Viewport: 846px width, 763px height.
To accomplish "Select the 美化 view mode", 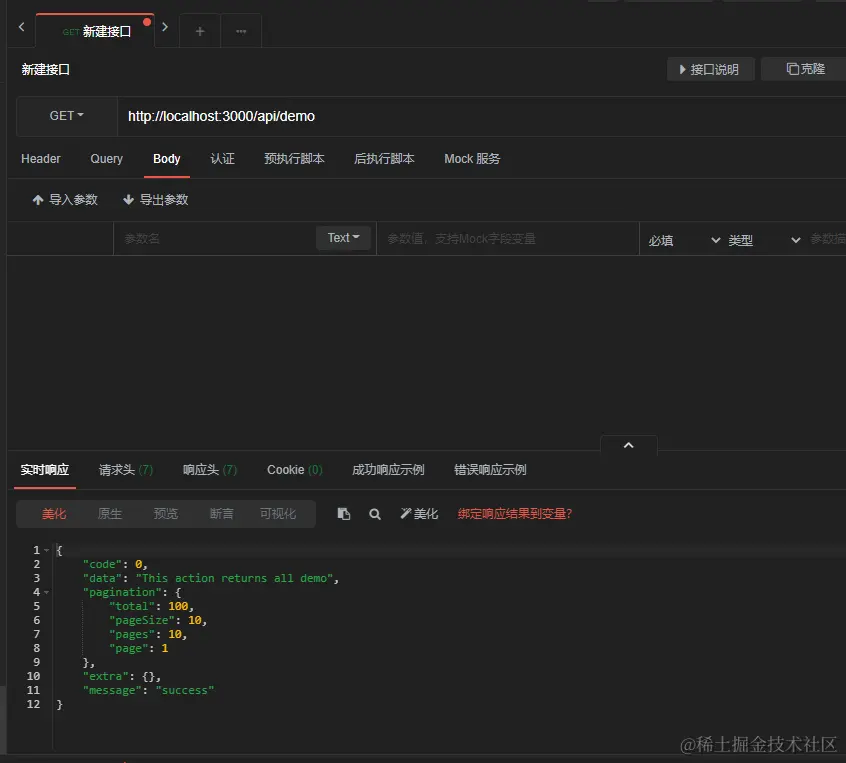I will tap(54, 514).
